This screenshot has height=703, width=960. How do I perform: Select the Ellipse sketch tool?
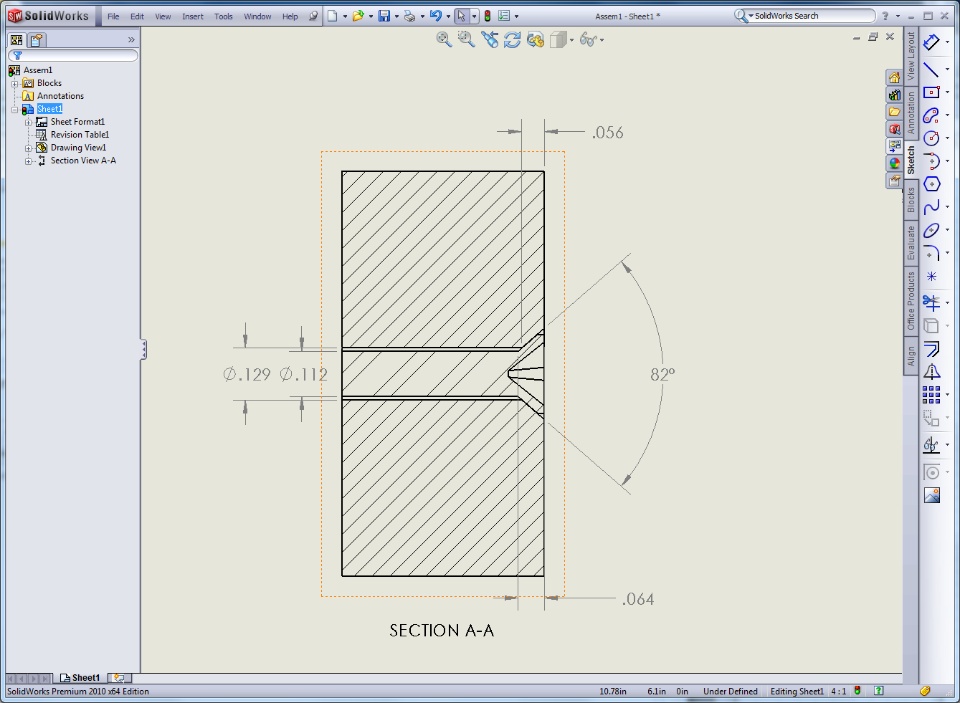(x=931, y=230)
